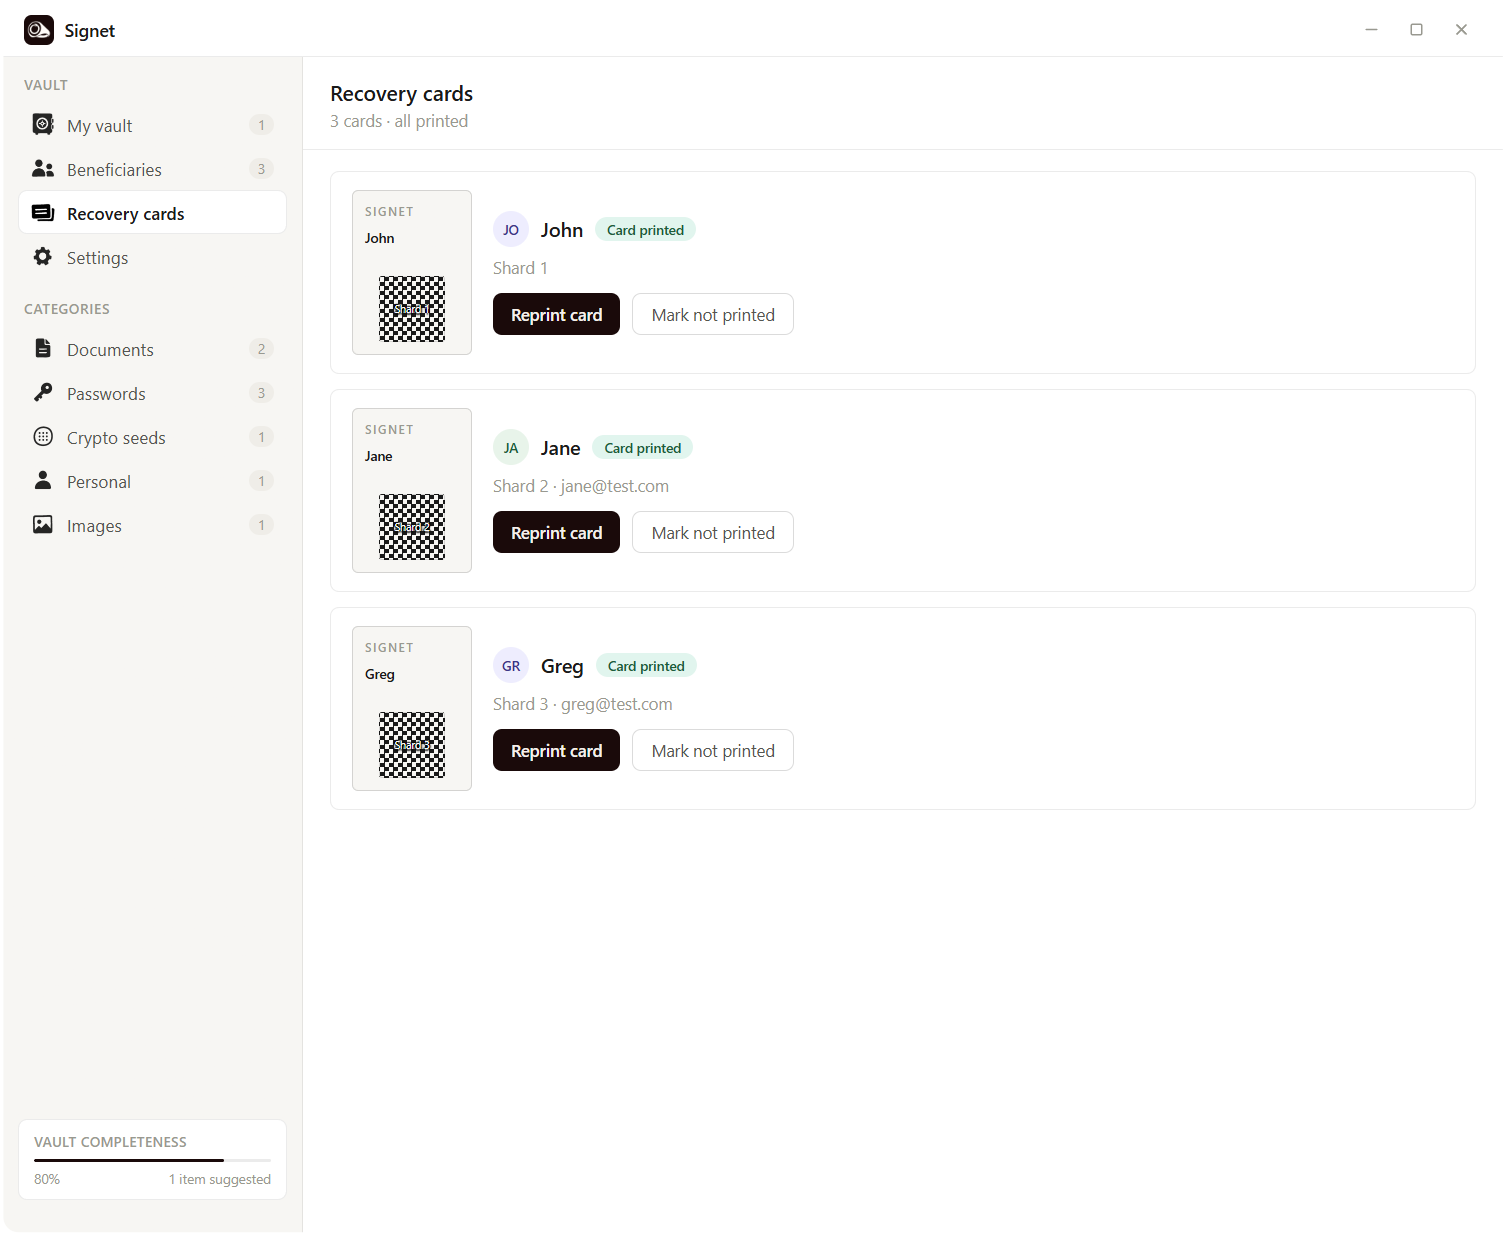The image size is (1507, 1236).
Task: Click the Recovery cards sidebar icon
Action: [43, 213]
